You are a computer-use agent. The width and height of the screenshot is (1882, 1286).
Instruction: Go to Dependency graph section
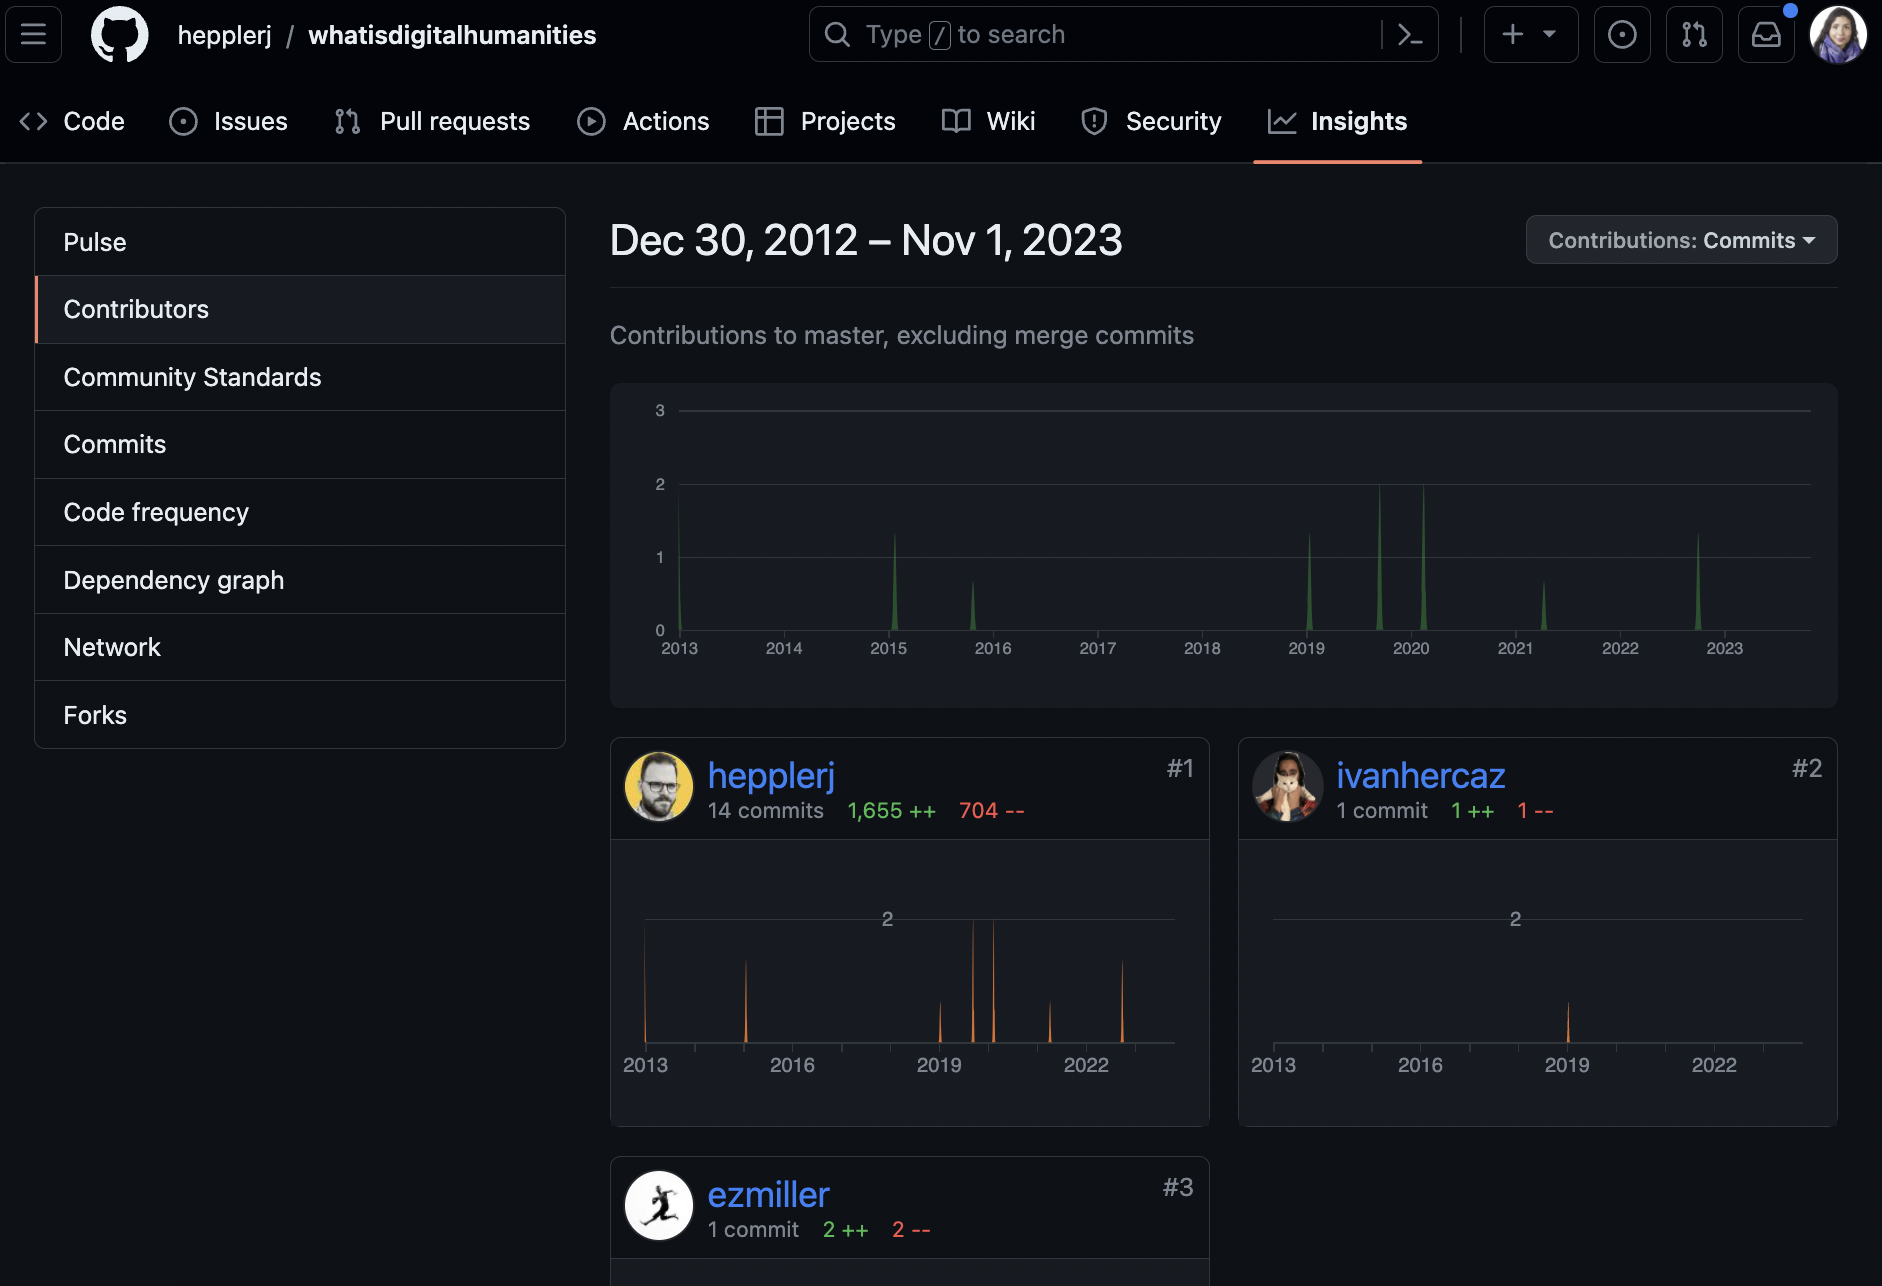[174, 580]
